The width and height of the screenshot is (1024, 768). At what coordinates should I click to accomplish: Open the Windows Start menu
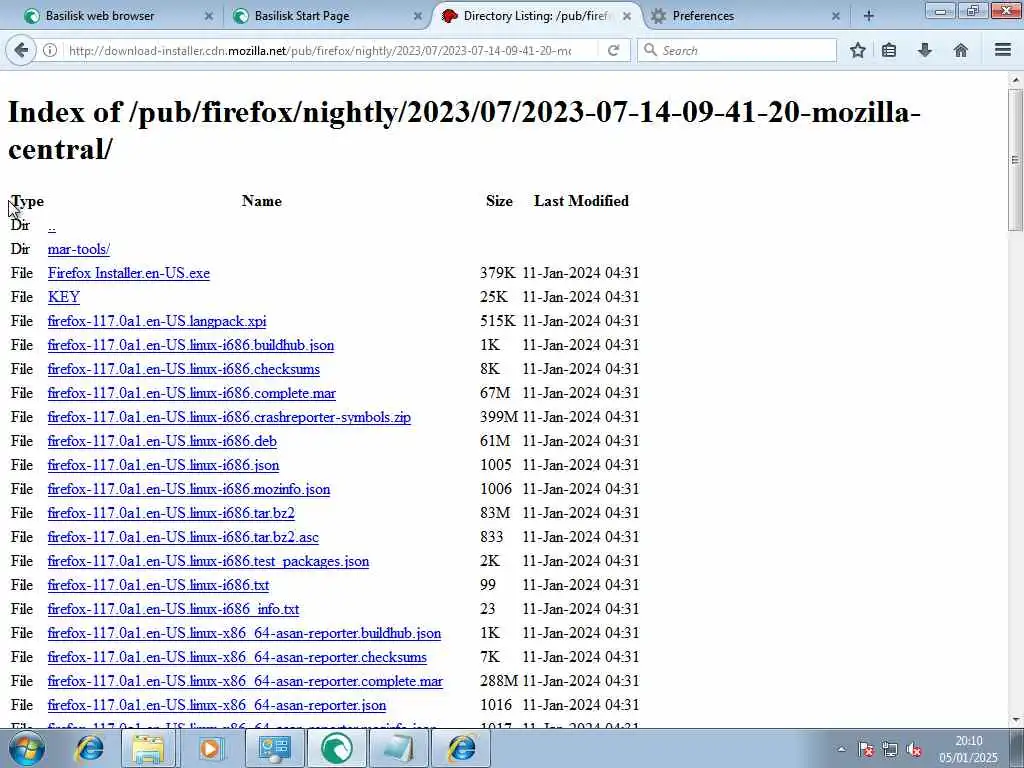point(27,748)
